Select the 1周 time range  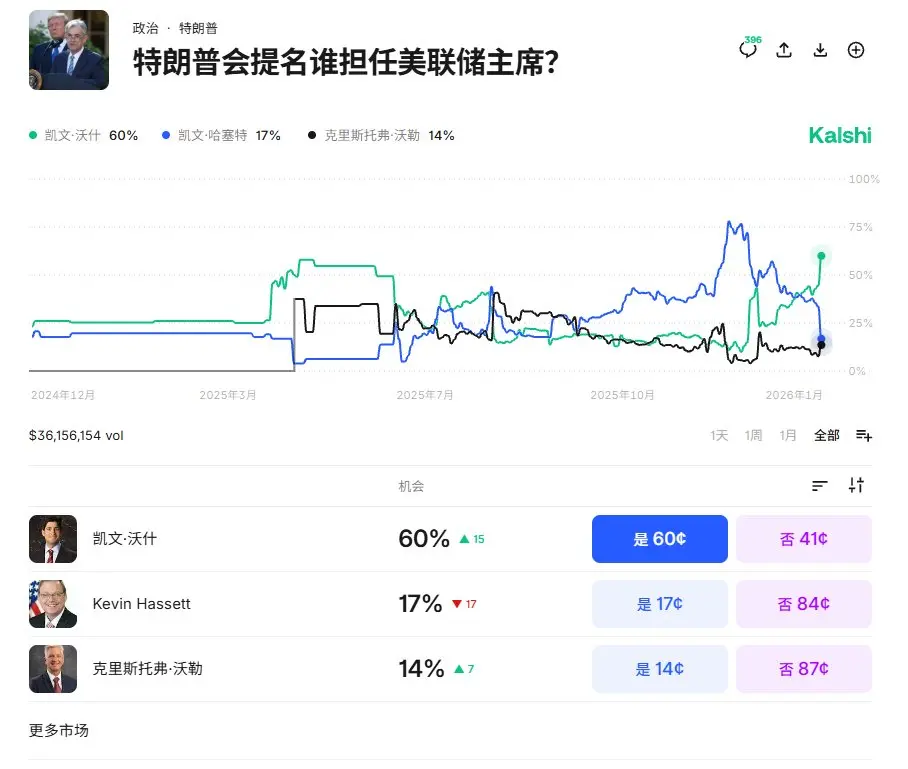coord(753,435)
